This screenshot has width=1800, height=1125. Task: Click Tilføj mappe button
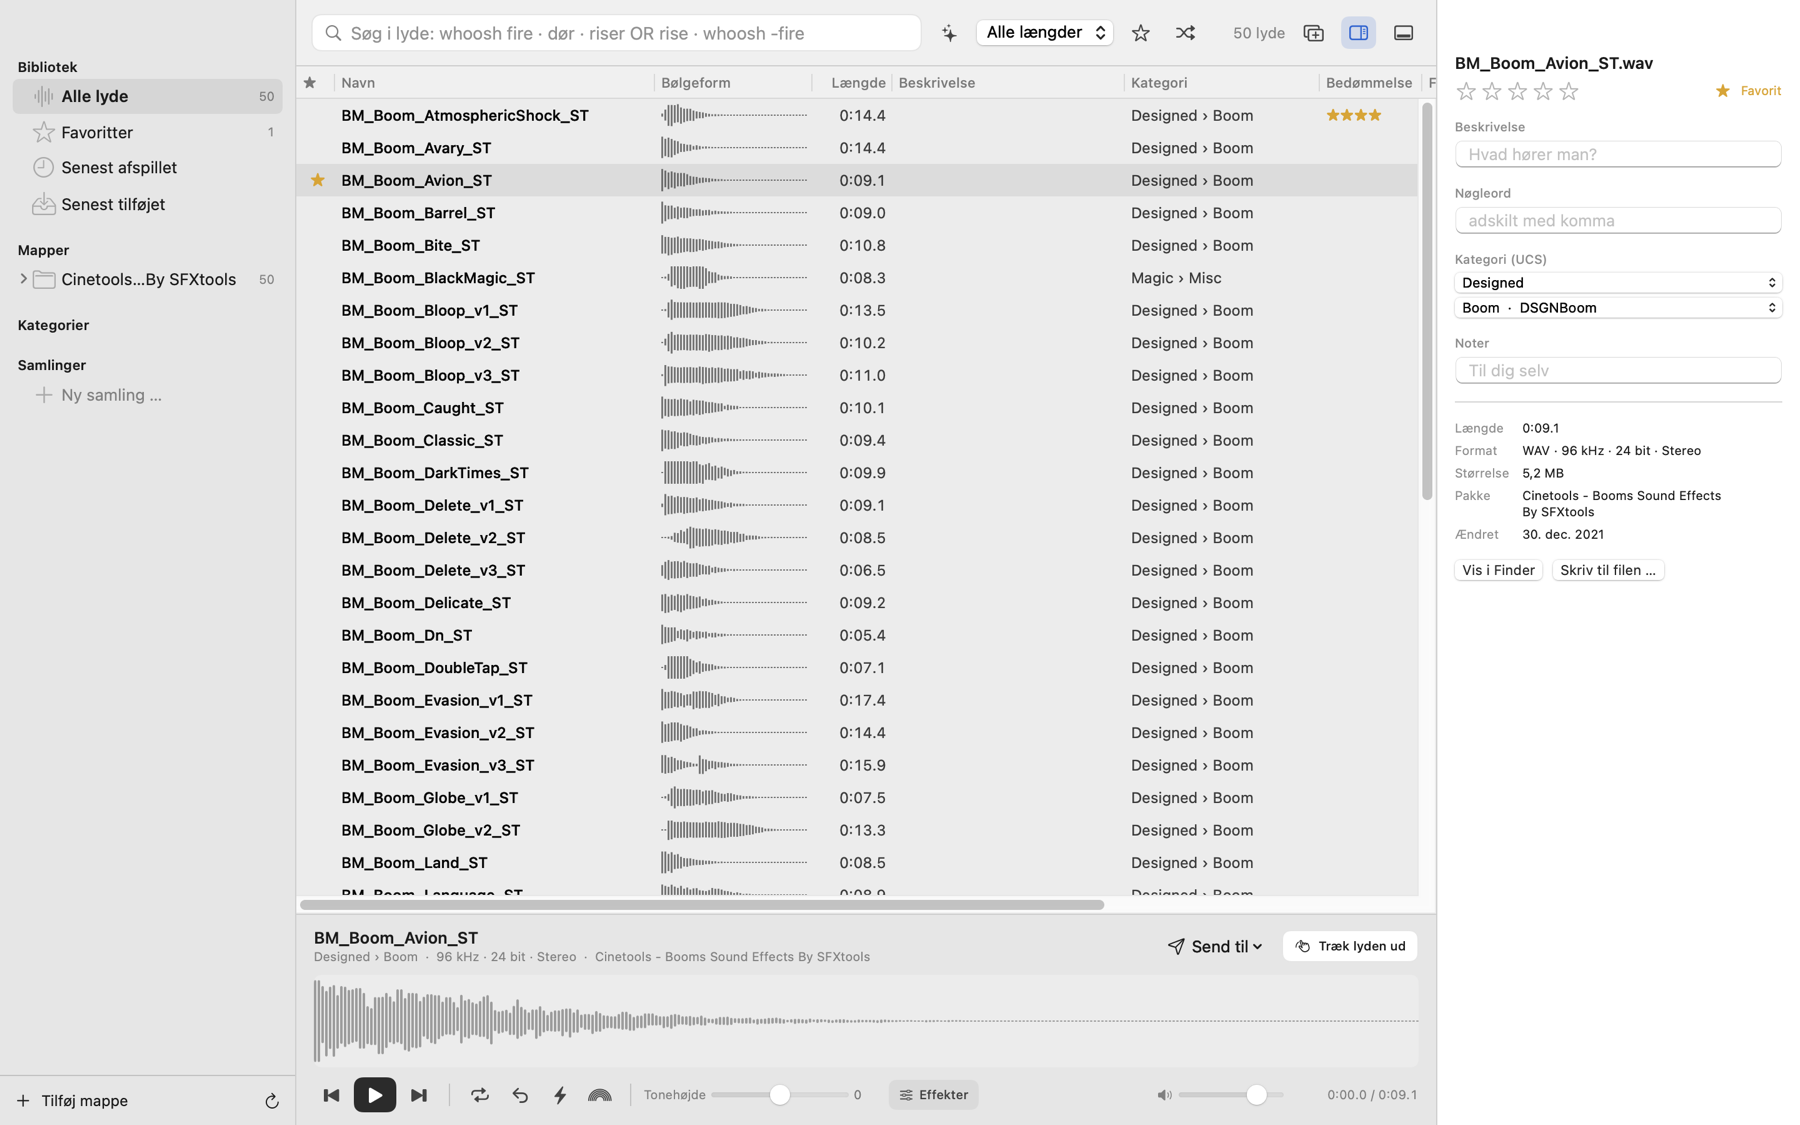[72, 1101]
